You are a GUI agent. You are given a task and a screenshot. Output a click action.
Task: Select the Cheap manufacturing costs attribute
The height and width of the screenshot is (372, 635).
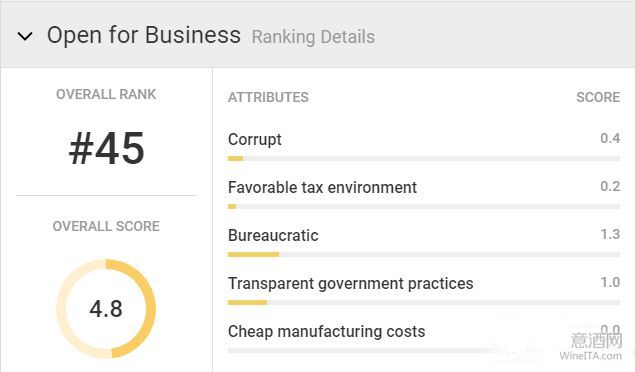[326, 332]
